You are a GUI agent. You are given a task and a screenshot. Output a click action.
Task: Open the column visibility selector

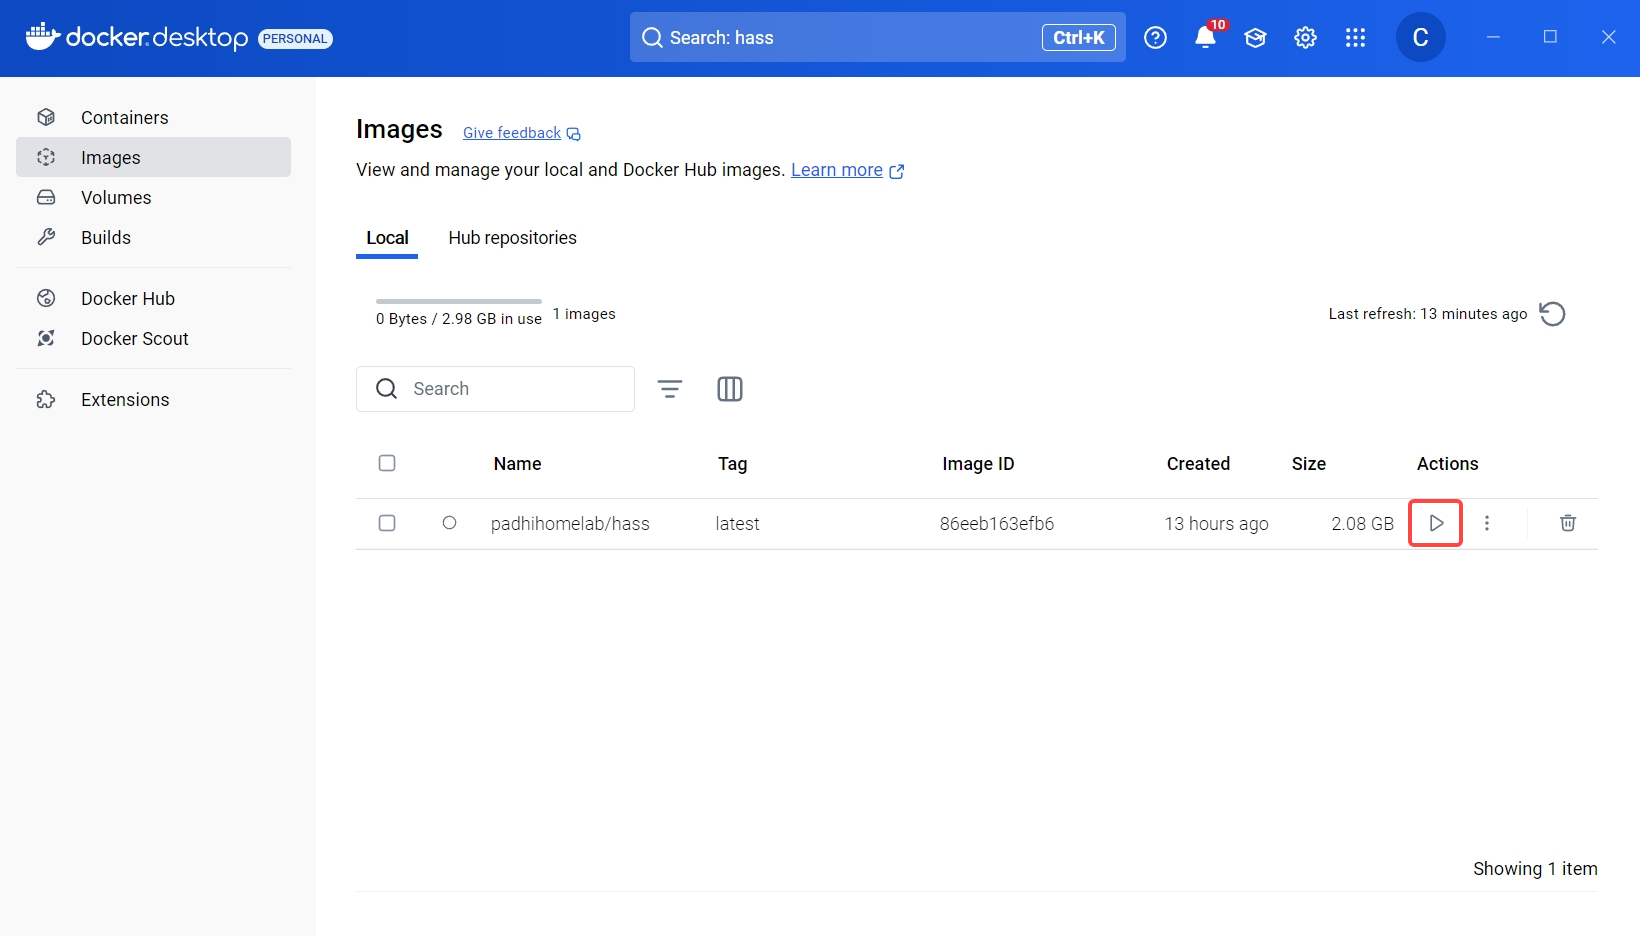point(730,389)
